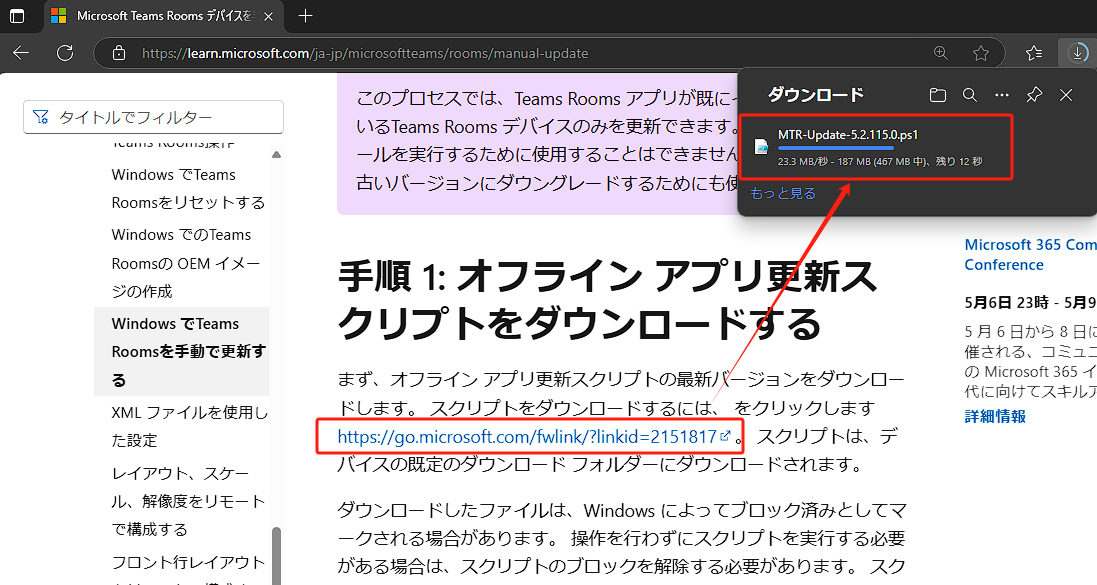Close the downloads panel
Screen dimensions: 1097x585
point(1066,95)
